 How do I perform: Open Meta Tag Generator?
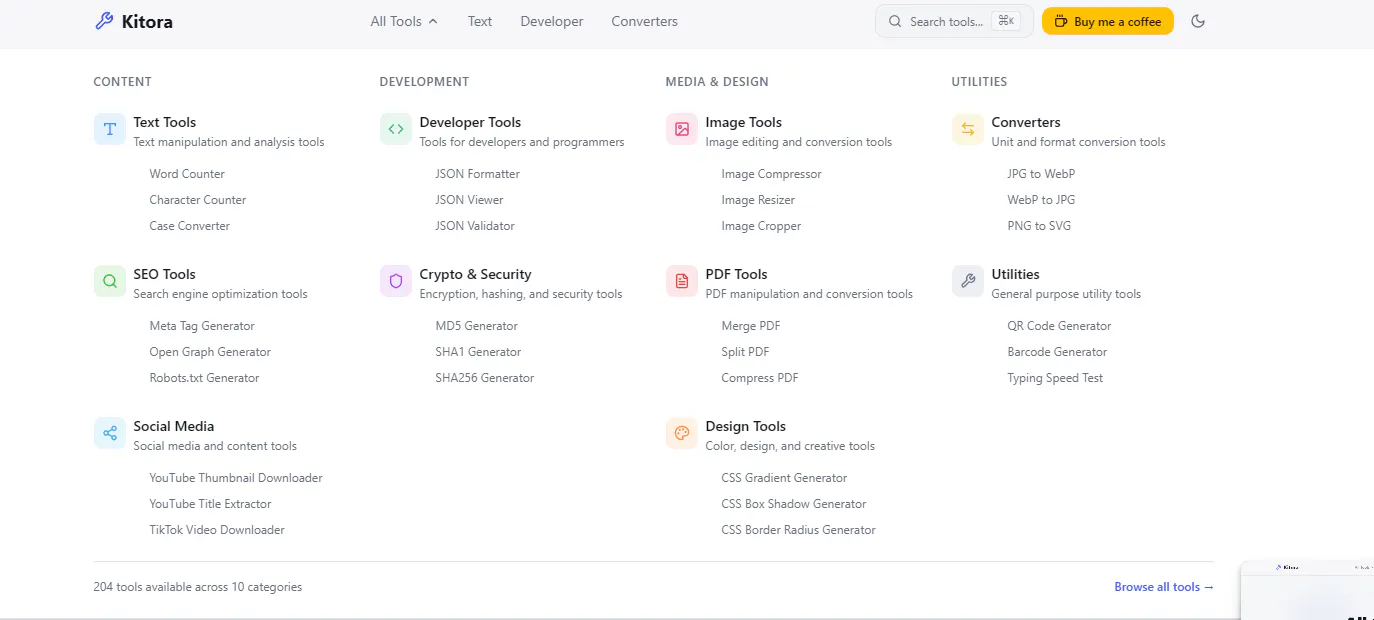pyautogui.click(x=202, y=326)
